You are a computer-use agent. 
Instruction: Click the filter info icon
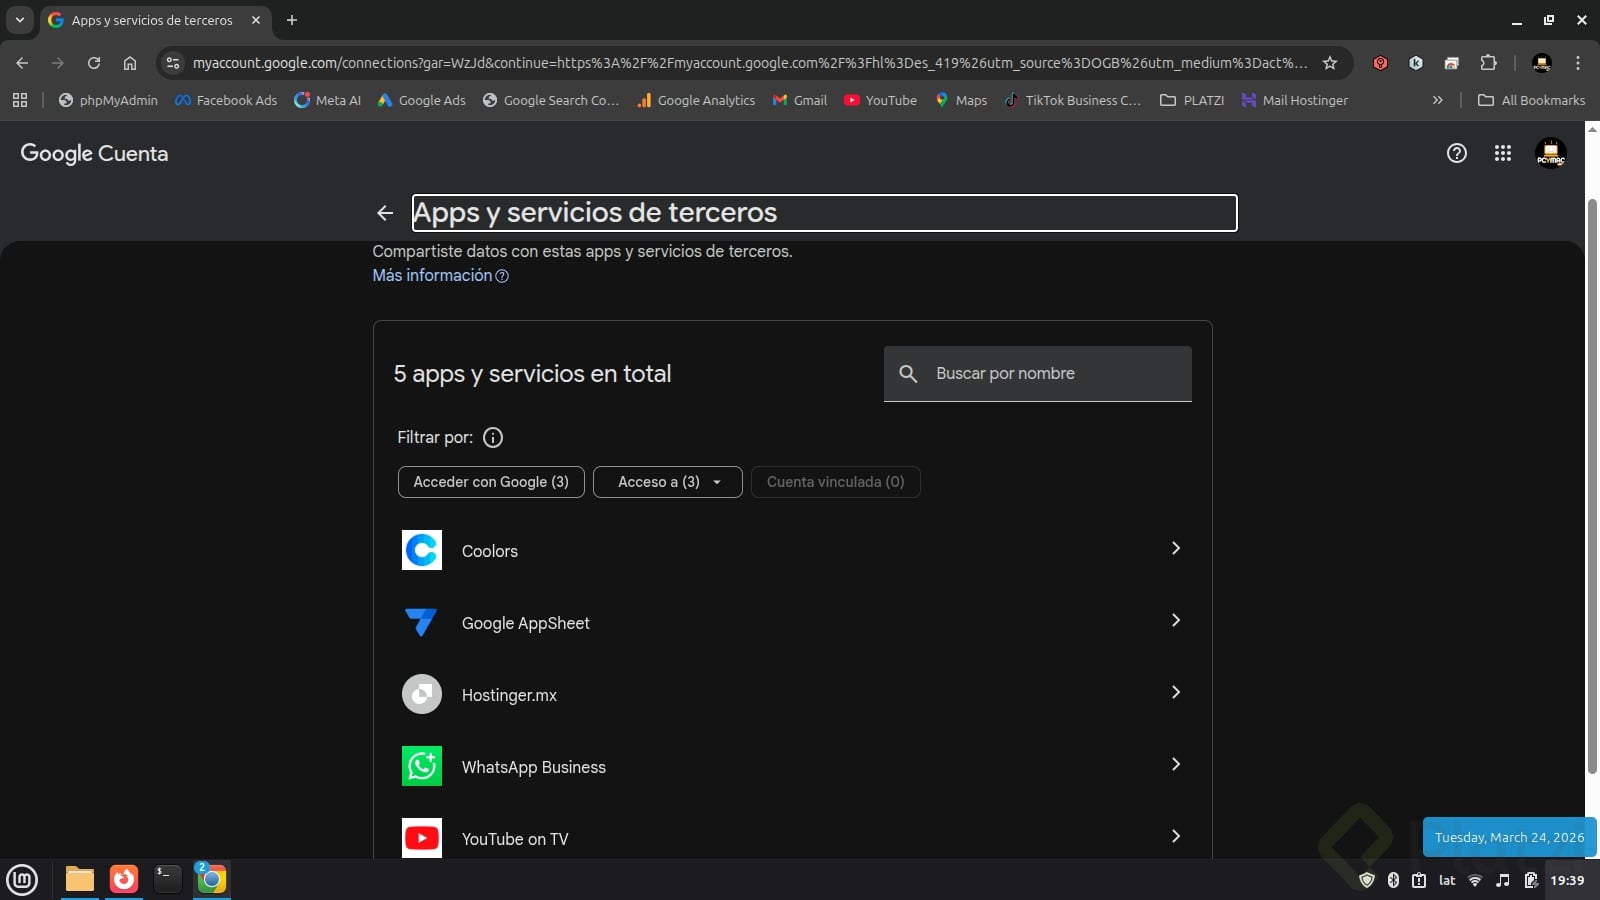click(x=493, y=437)
